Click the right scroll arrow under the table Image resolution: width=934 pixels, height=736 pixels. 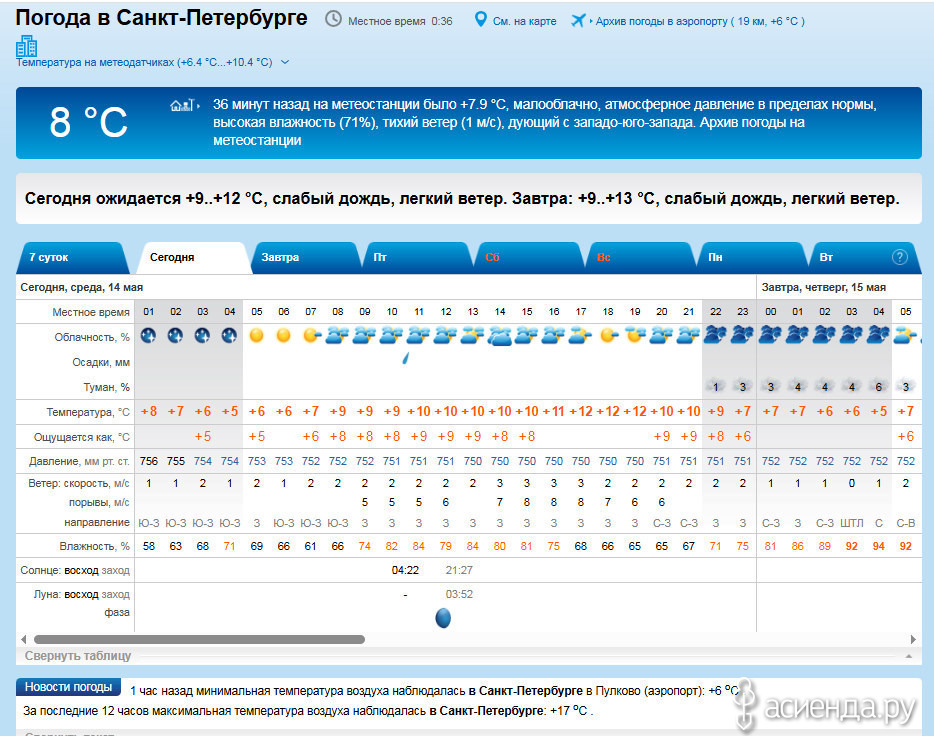tap(913, 639)
